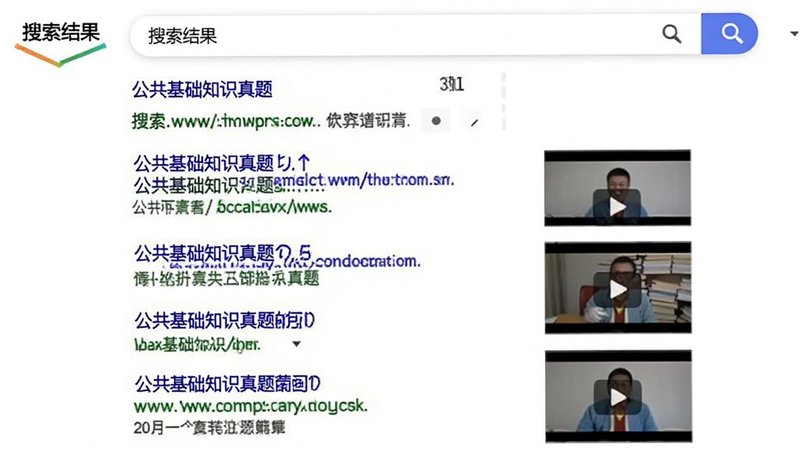Click the www.www.comp green URL text
The width and height of the screenshot is (800, 449).
coord(251,406)
